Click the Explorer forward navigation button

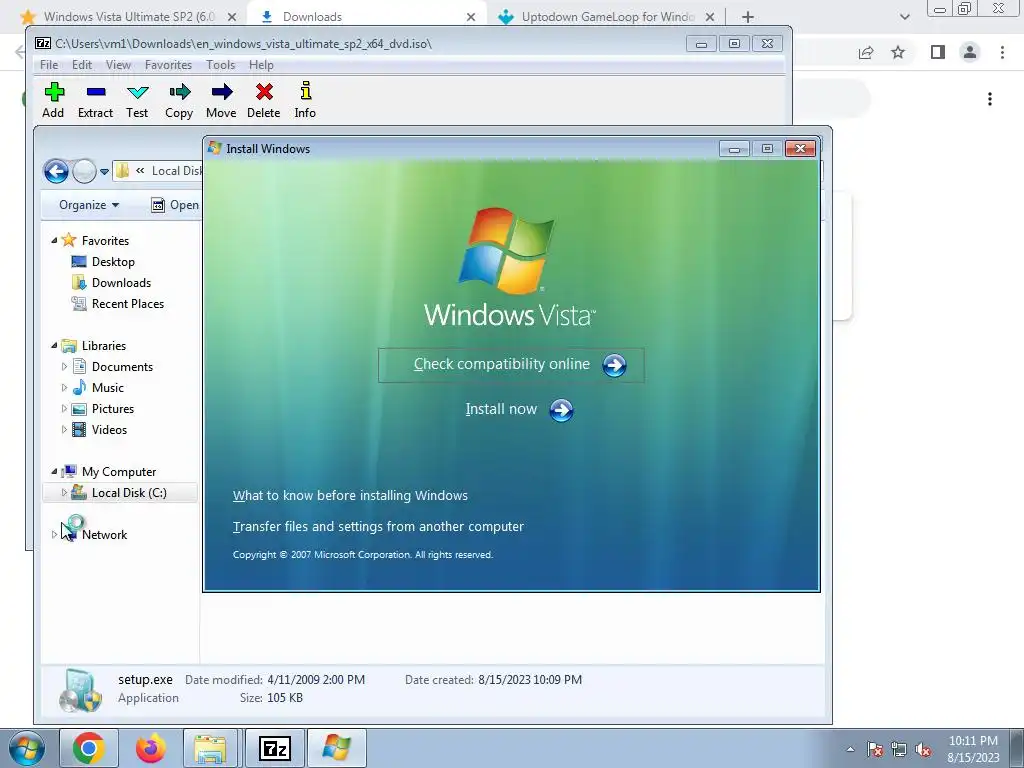pyautogui.click(x=84, y=172)
